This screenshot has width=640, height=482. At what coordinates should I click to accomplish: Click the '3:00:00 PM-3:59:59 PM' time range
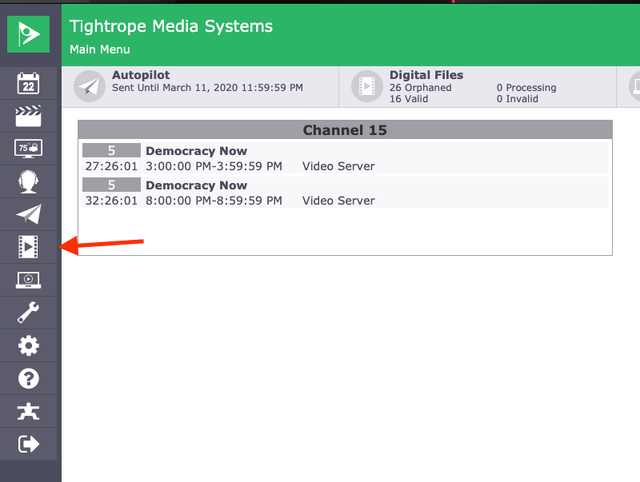click(214, 167)
